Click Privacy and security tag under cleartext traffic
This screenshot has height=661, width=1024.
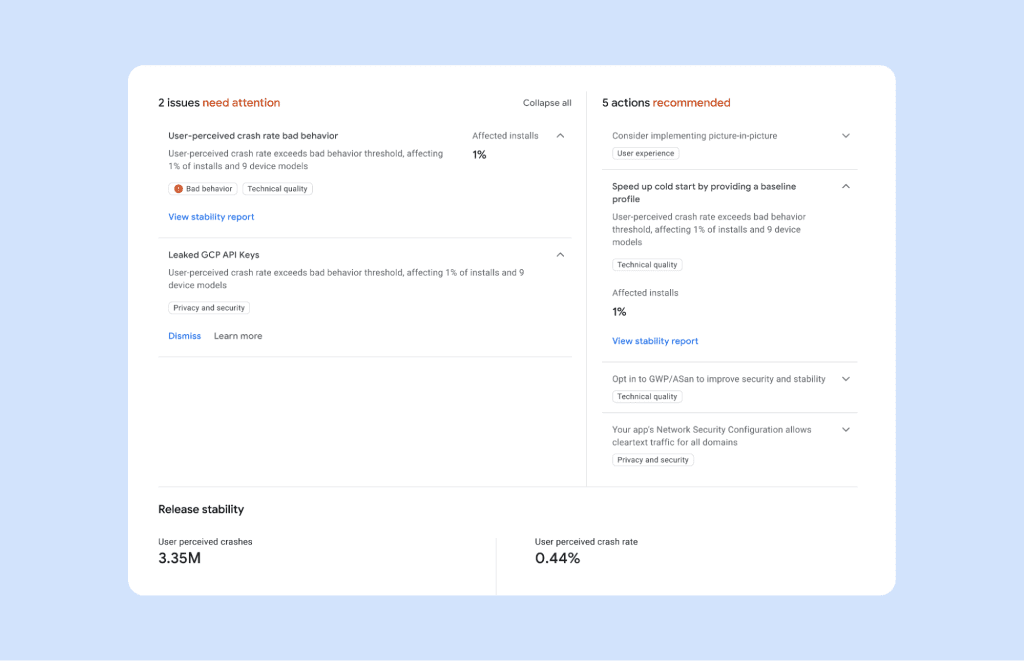pyautogui.click(x=652, y=460)
